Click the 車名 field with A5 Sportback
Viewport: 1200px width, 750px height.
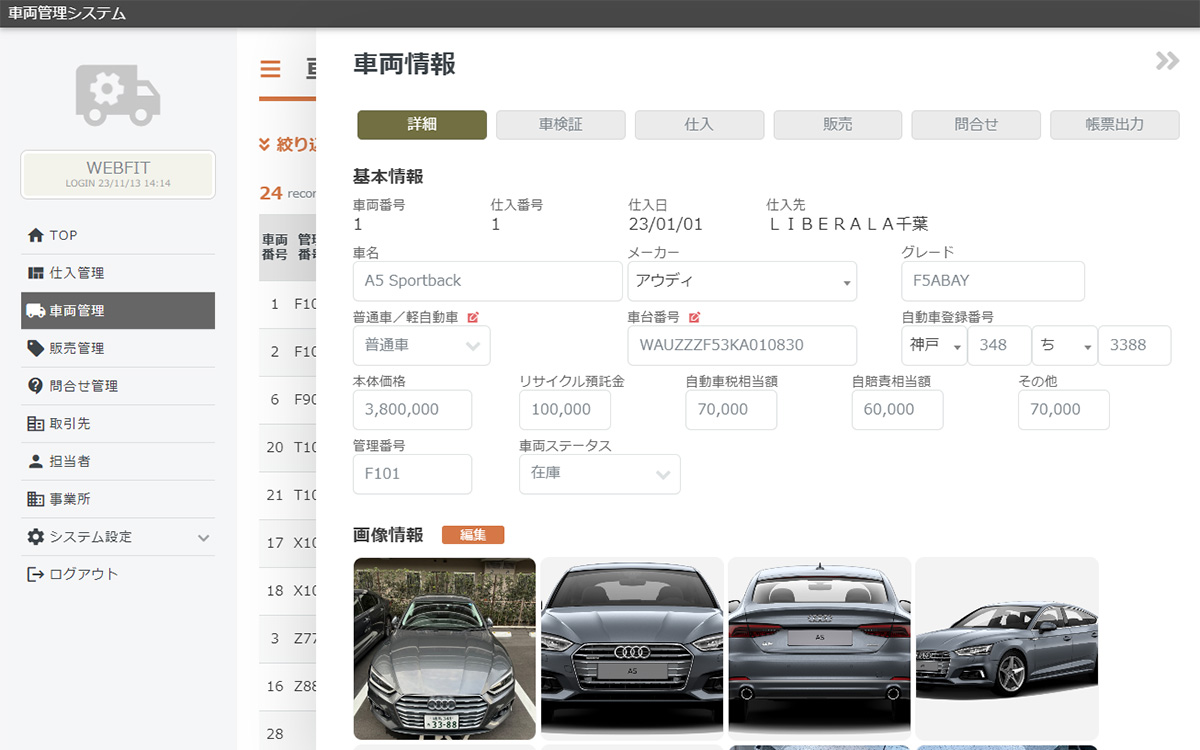pyautogui.click(x=488, y=281)
